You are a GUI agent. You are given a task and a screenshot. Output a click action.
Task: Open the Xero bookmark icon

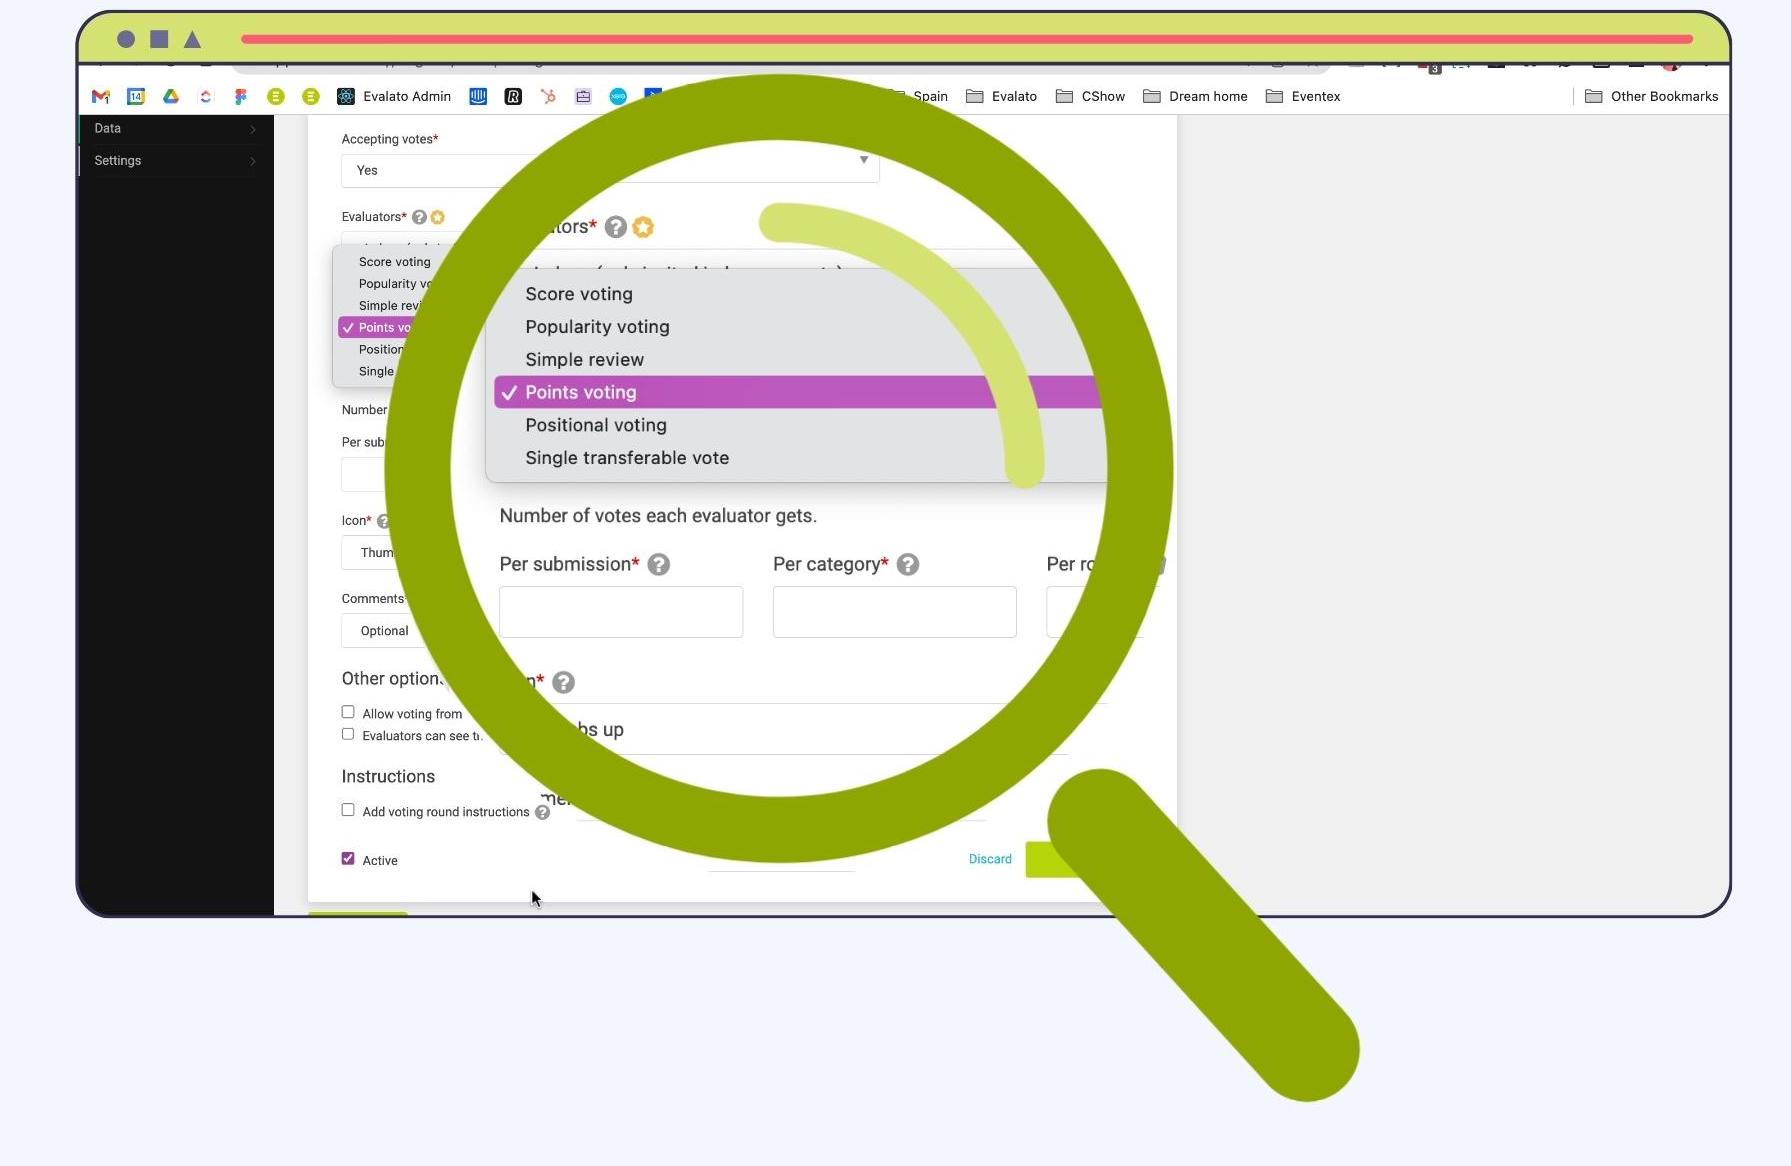click(618, 96)
